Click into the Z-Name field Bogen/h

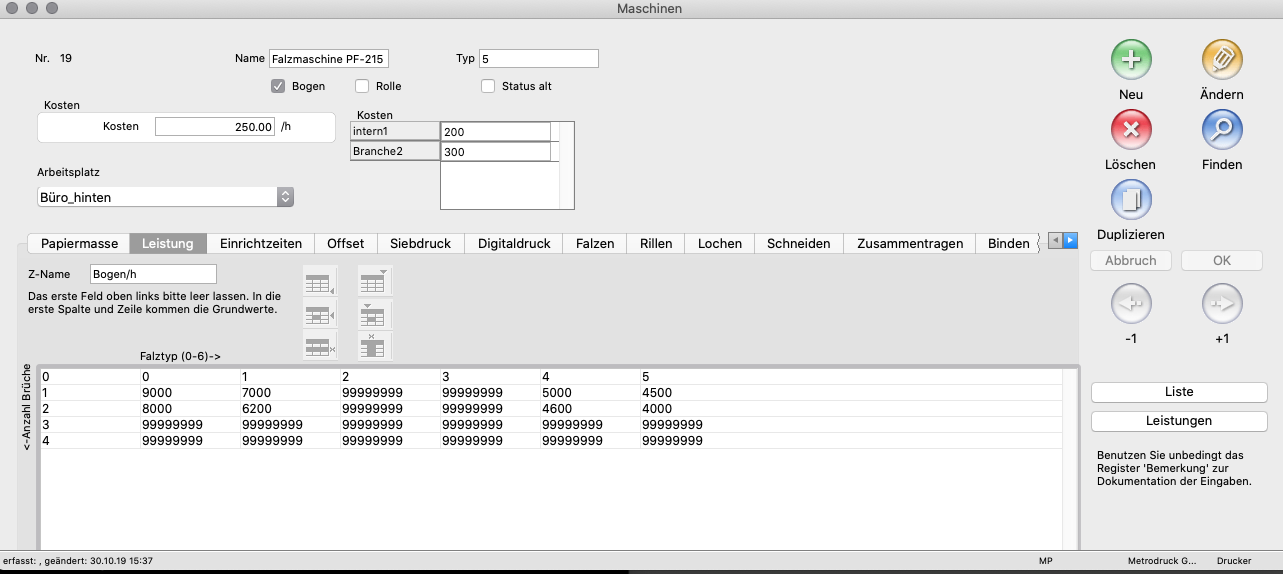click(x=152, y=274)
